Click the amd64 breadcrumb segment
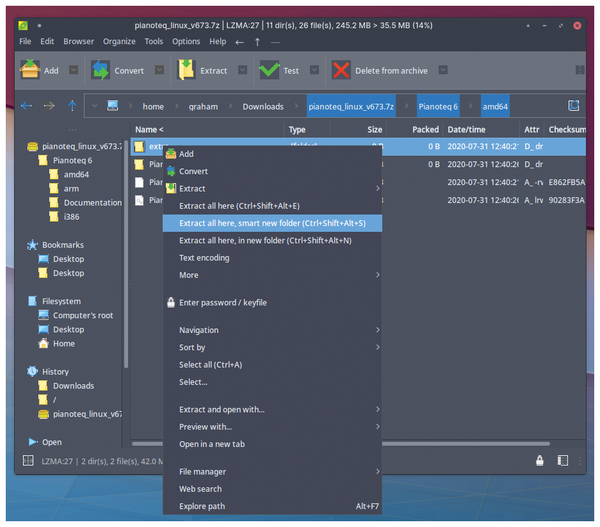The height and width of the screenshot is (527, 600). tap(495, 106)
